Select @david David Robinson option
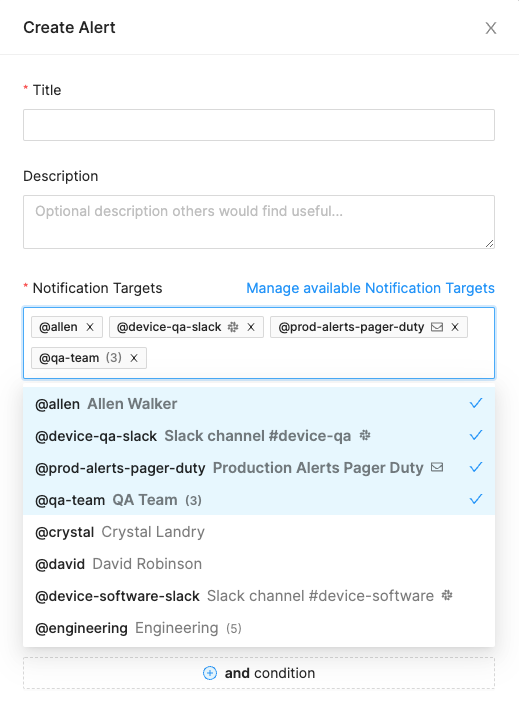Viewport: 519px width, 705px height. (259, 564)
